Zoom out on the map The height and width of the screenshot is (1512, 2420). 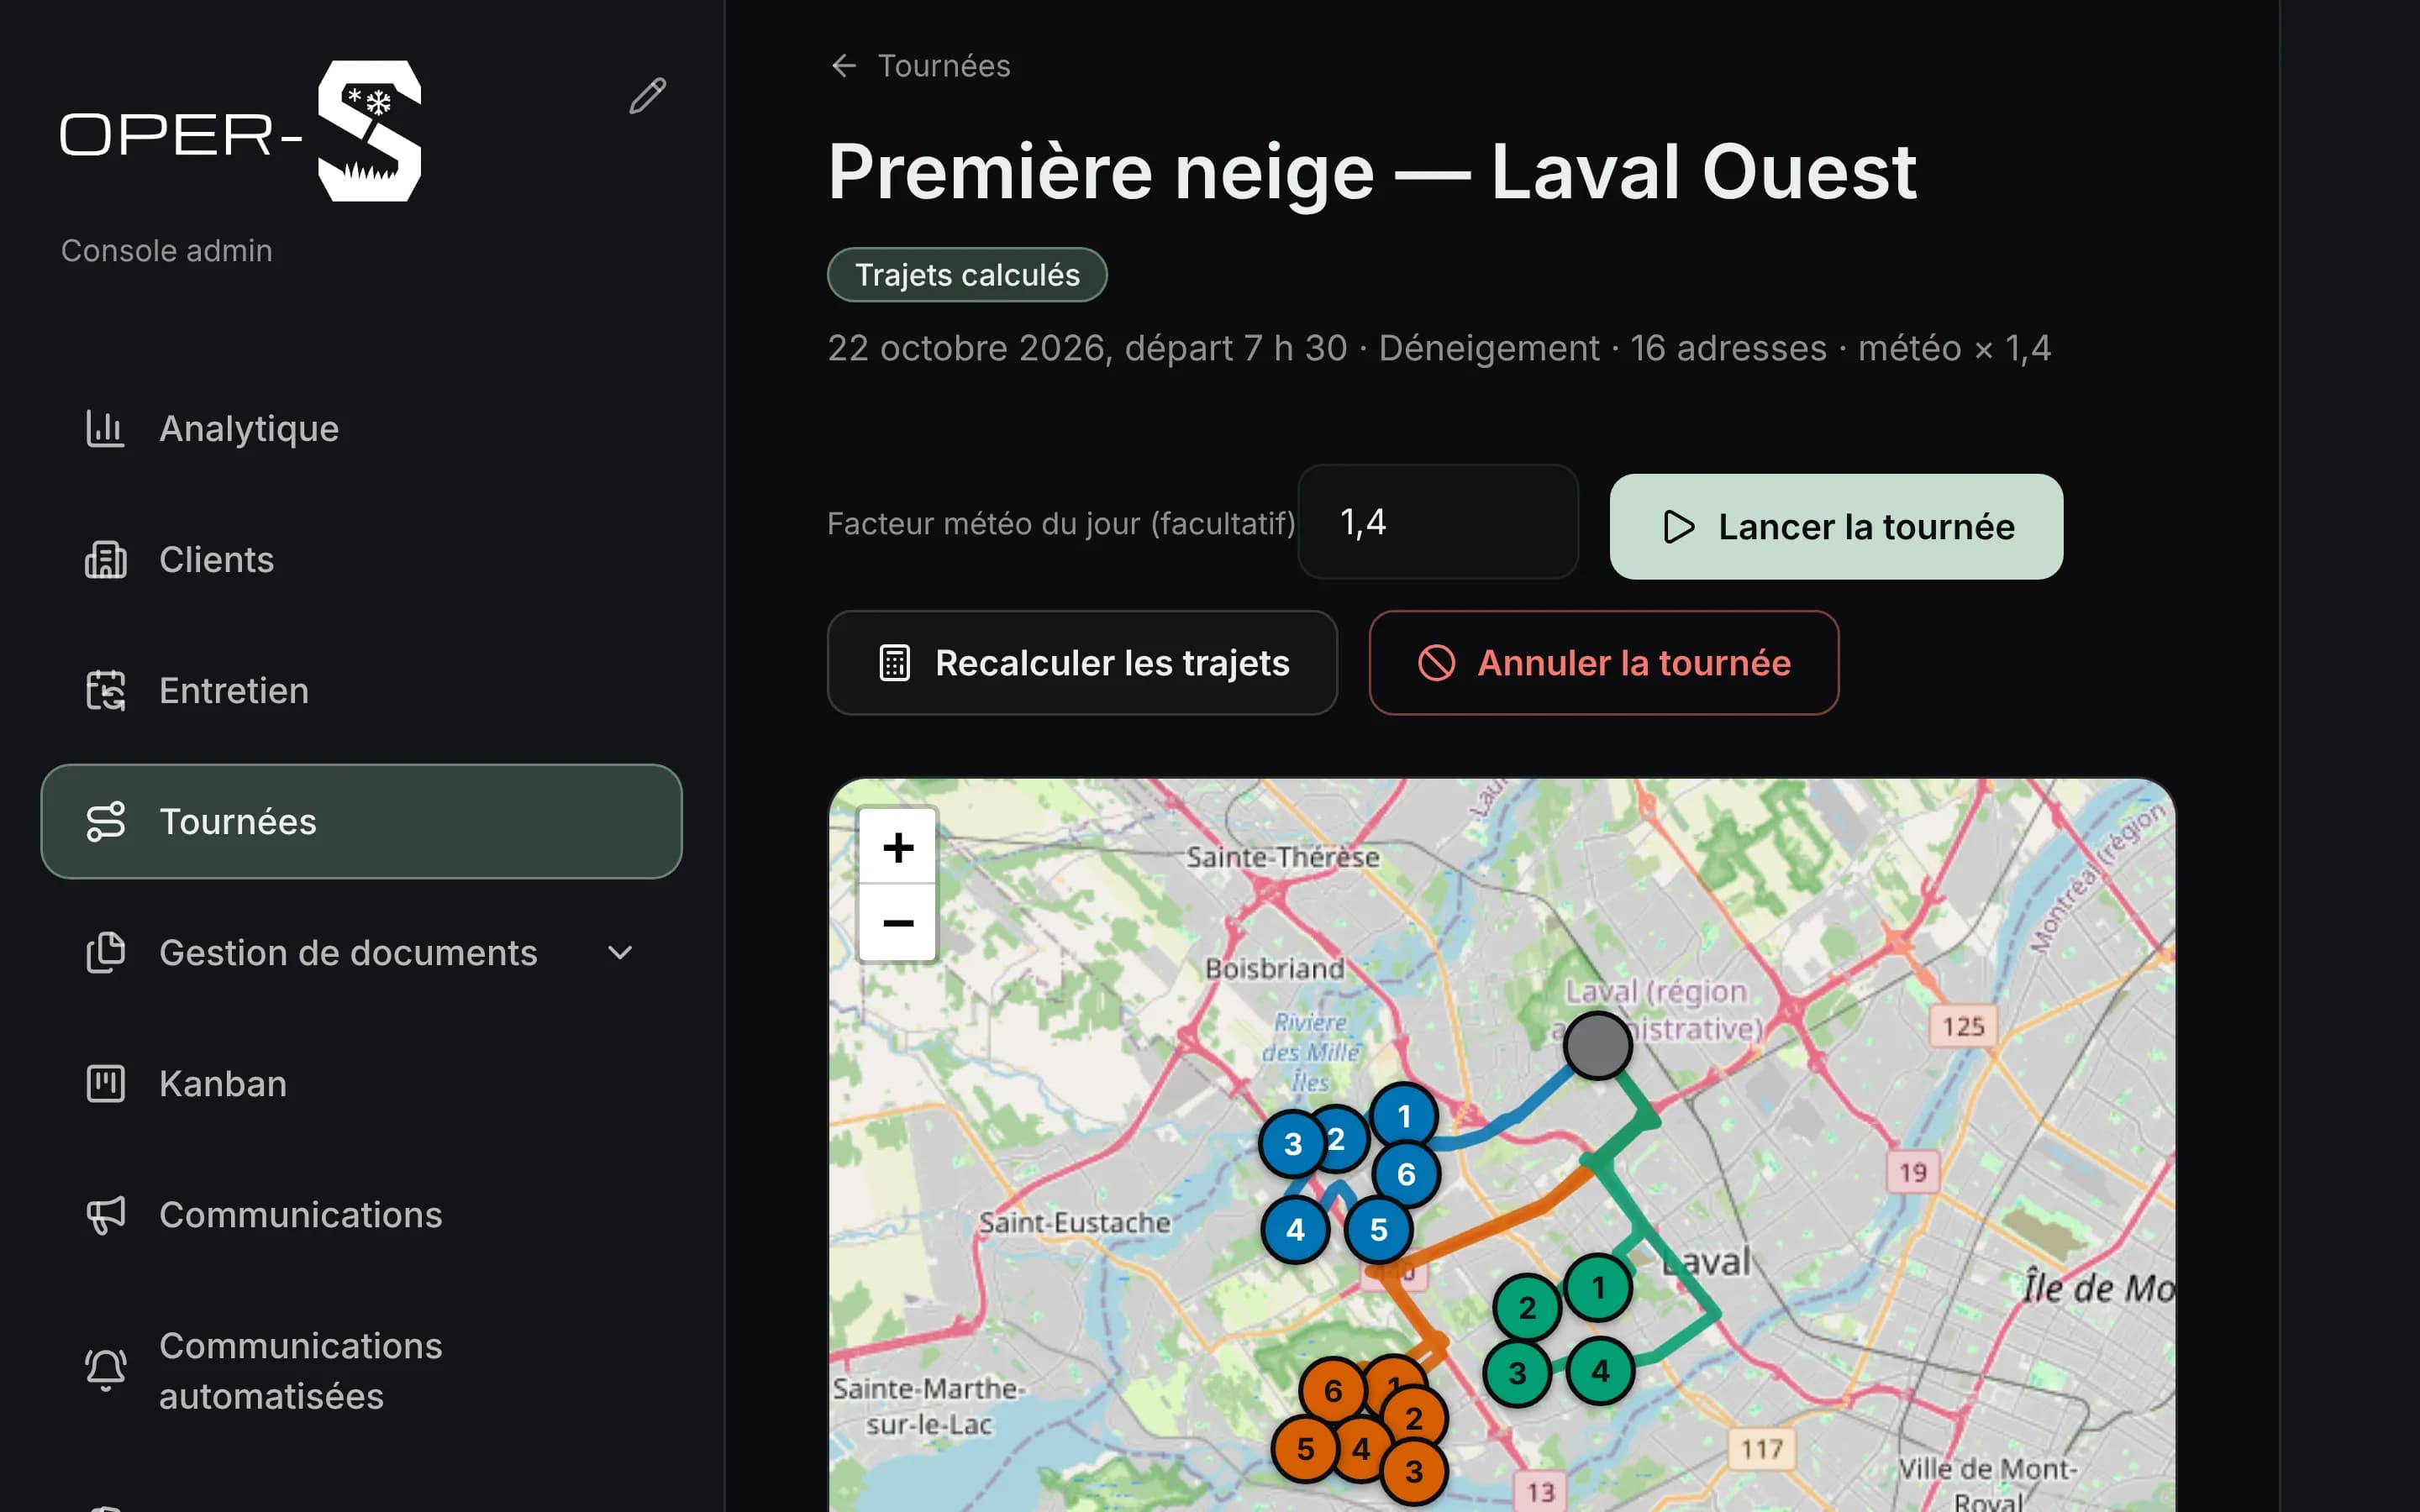898,923
